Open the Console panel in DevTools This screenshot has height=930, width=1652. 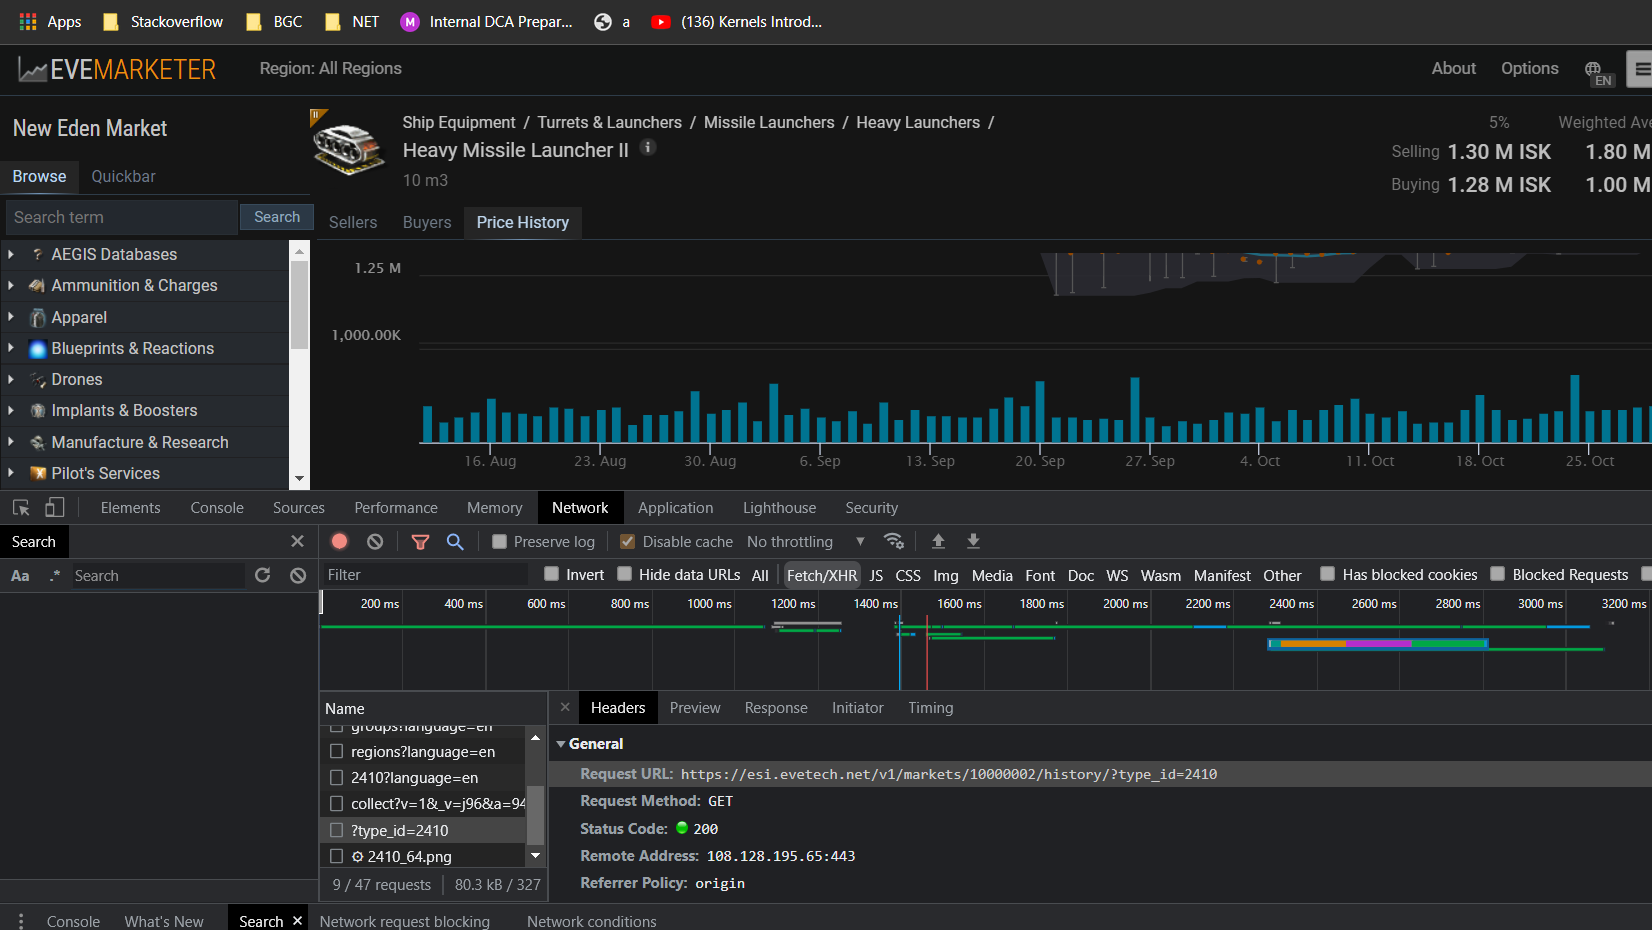(x=217, y=508)
